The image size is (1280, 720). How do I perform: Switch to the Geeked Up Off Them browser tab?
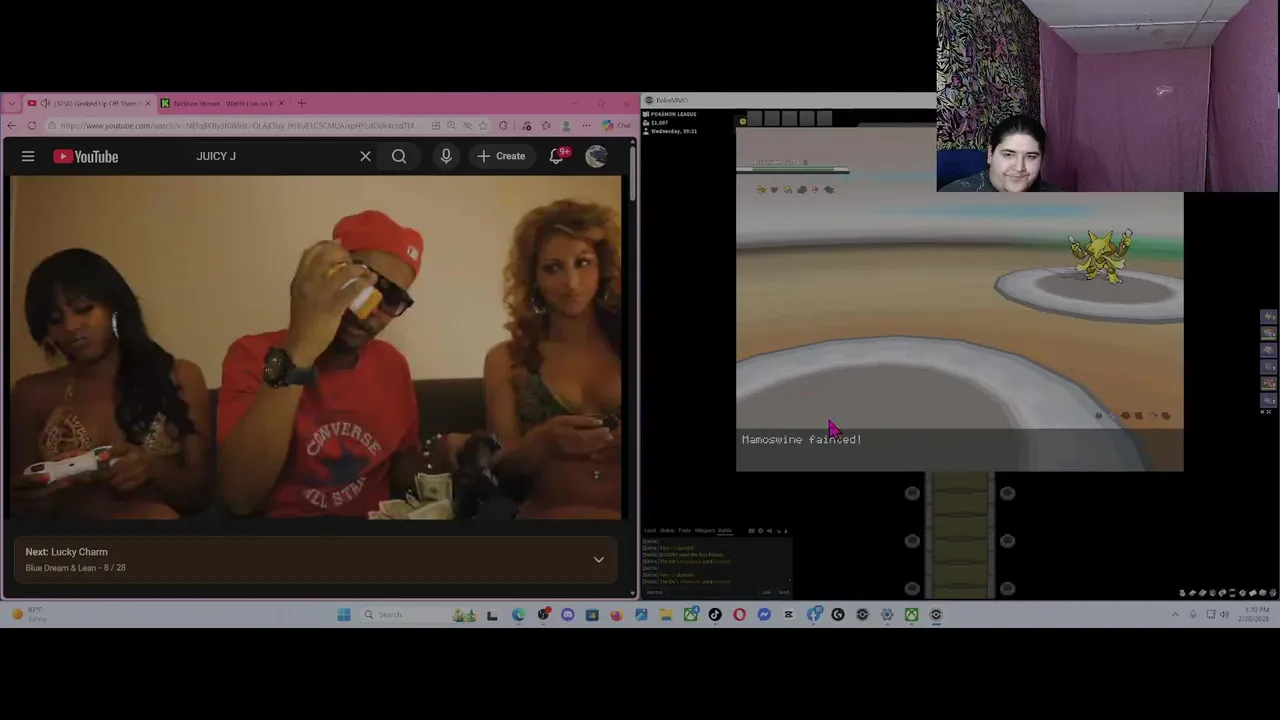(90, 103)
